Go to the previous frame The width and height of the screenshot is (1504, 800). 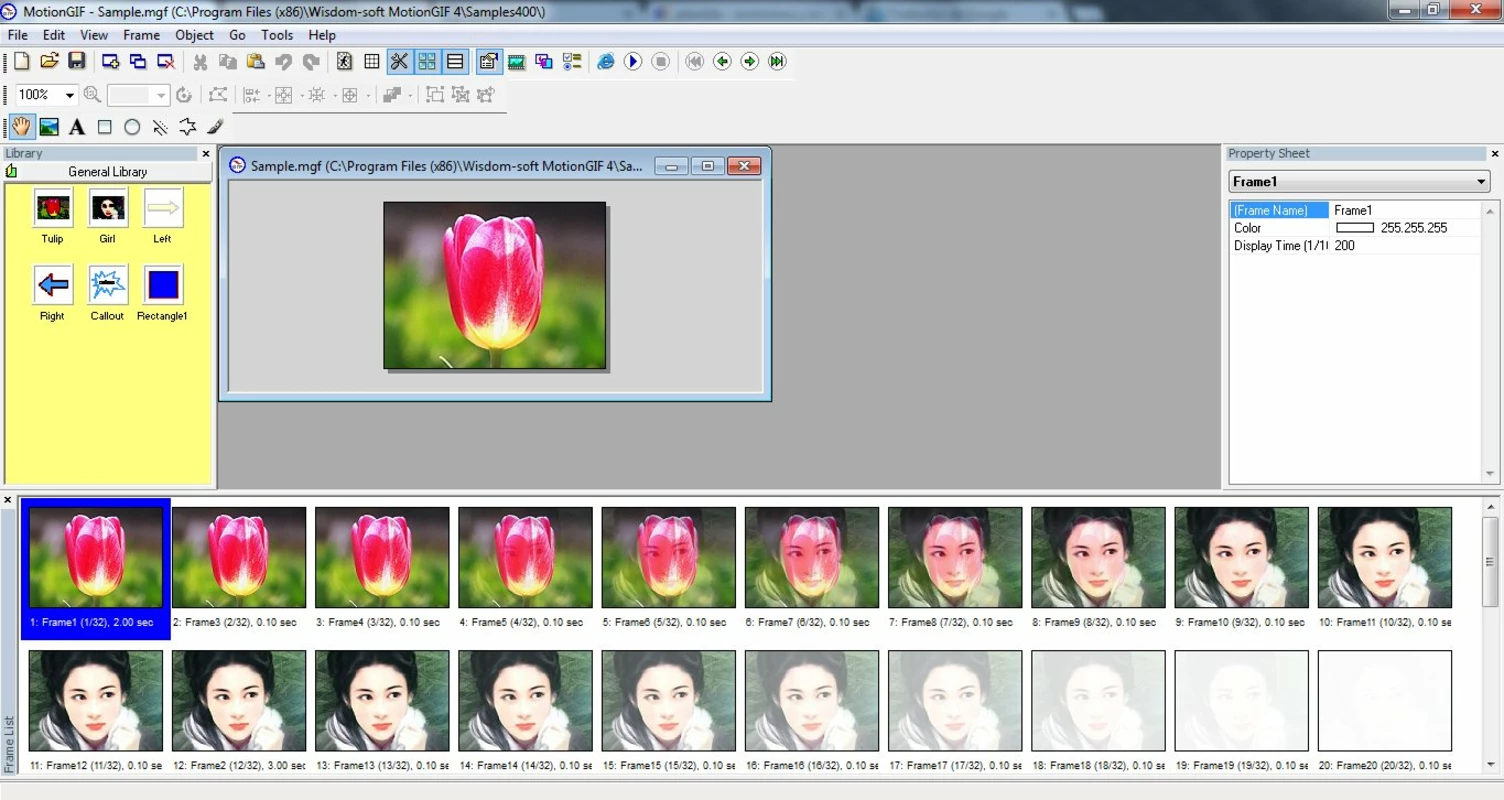click(722, 61)
